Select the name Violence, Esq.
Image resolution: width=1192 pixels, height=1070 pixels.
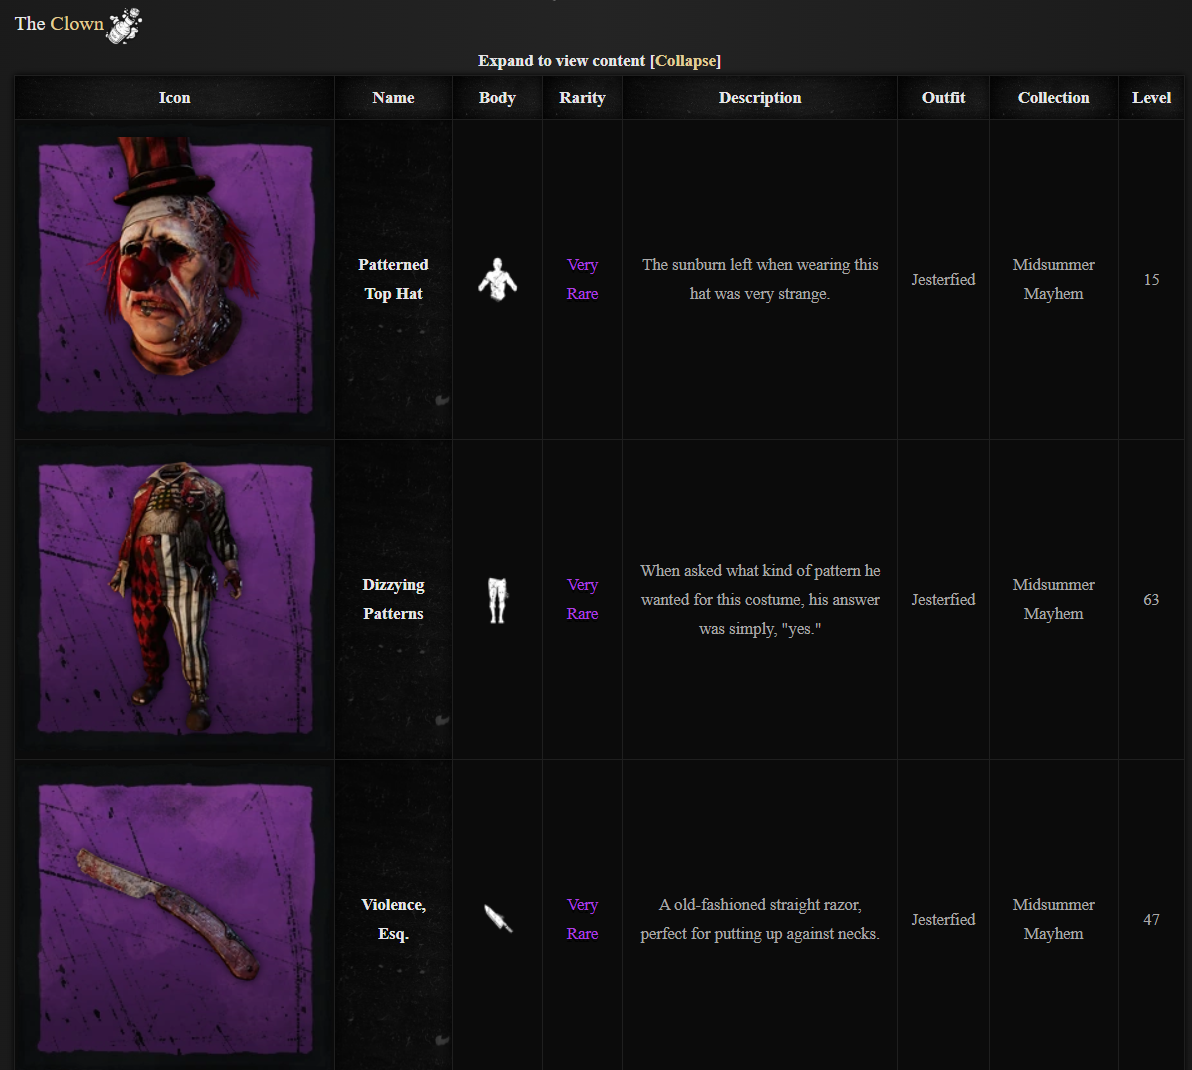click(x=393, y=919)
